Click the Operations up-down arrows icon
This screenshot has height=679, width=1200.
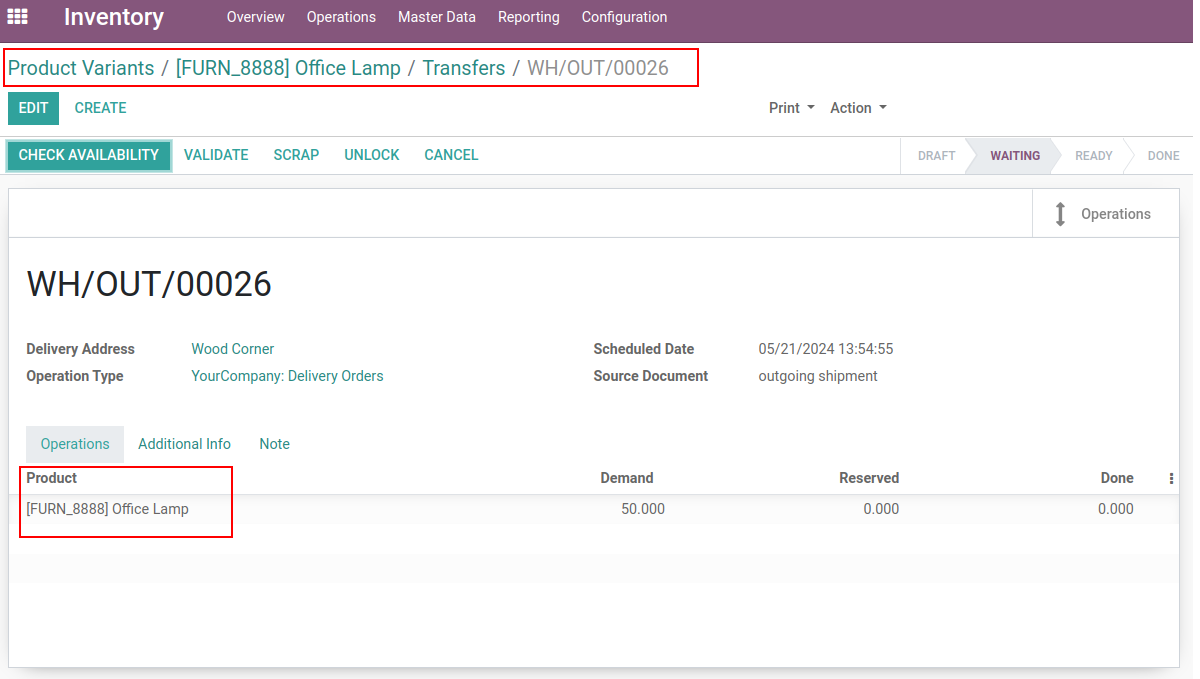1060,214
